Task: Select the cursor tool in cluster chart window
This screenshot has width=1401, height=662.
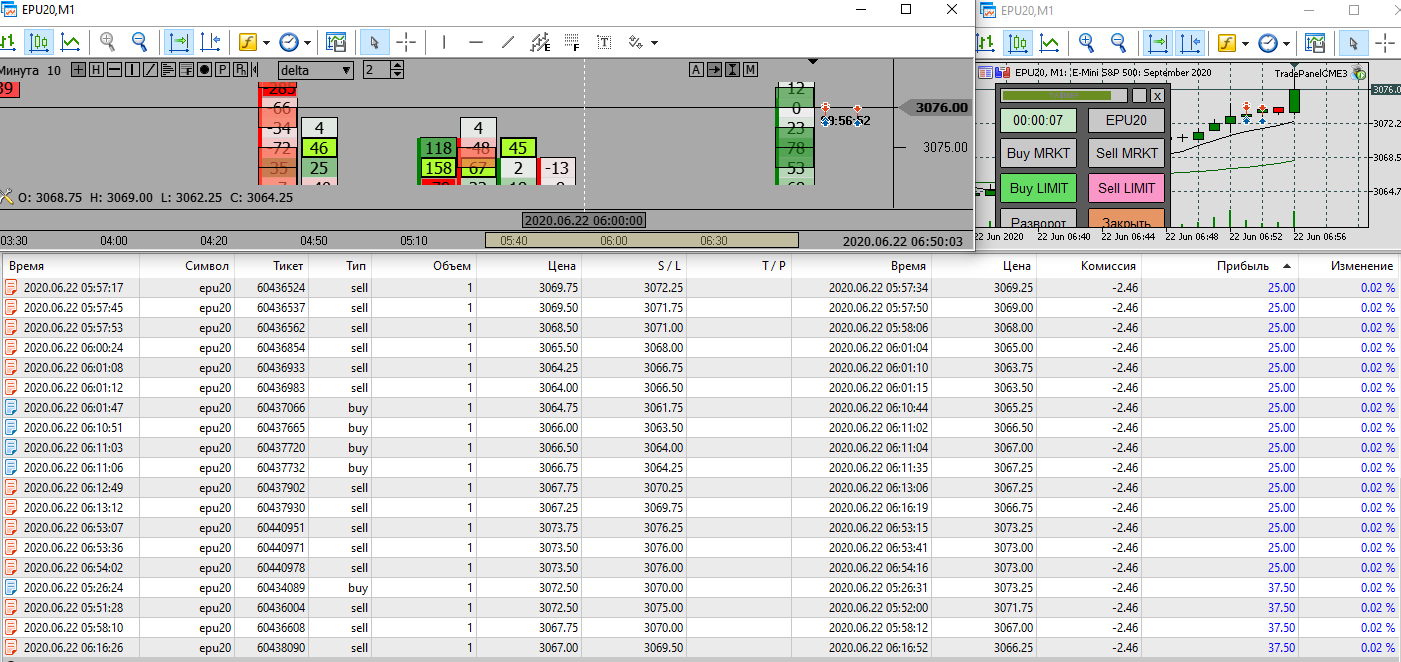Action: (x=375, y=42)
